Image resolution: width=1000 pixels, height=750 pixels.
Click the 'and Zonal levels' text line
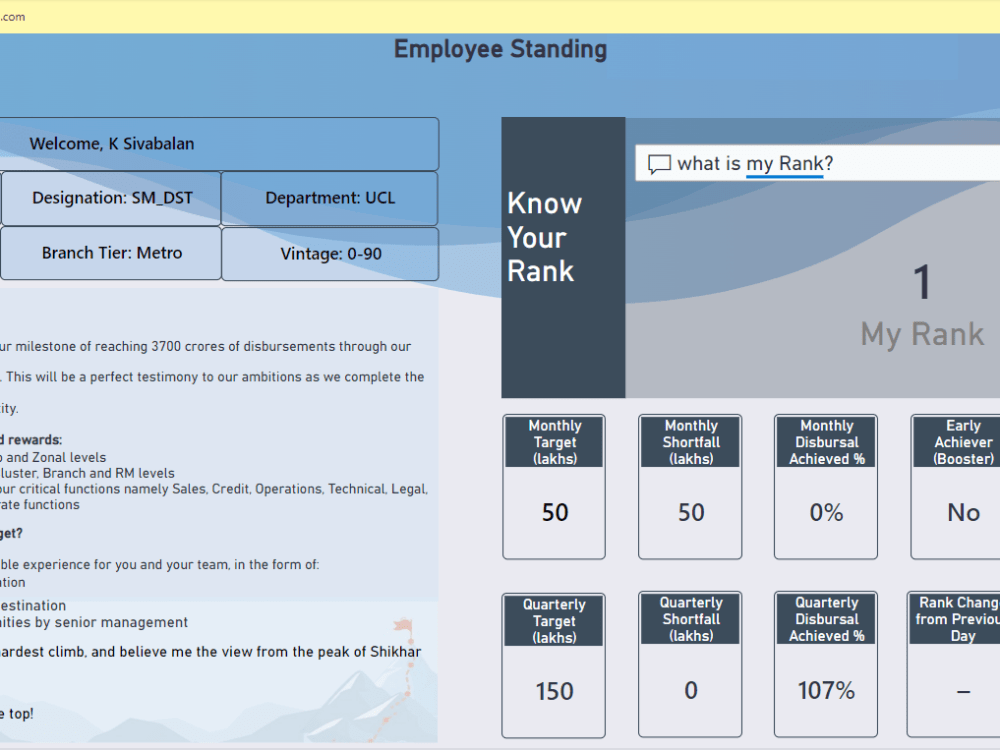tap(53, 457)
